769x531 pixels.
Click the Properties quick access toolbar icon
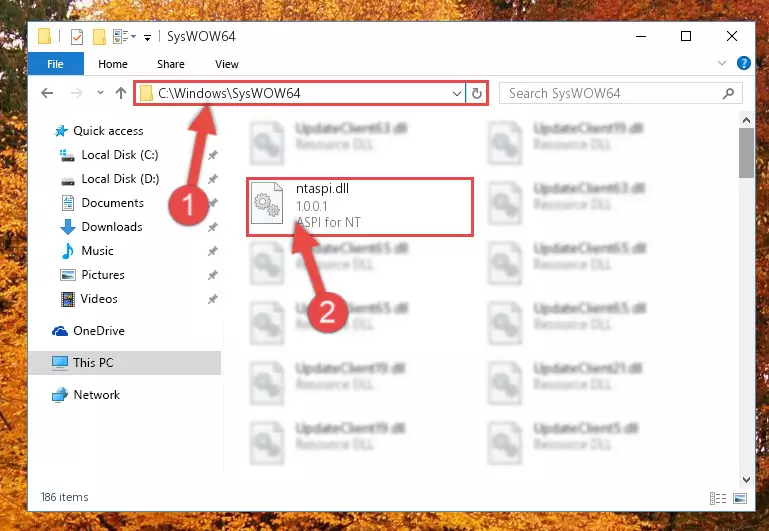click(x=77, y=37)
